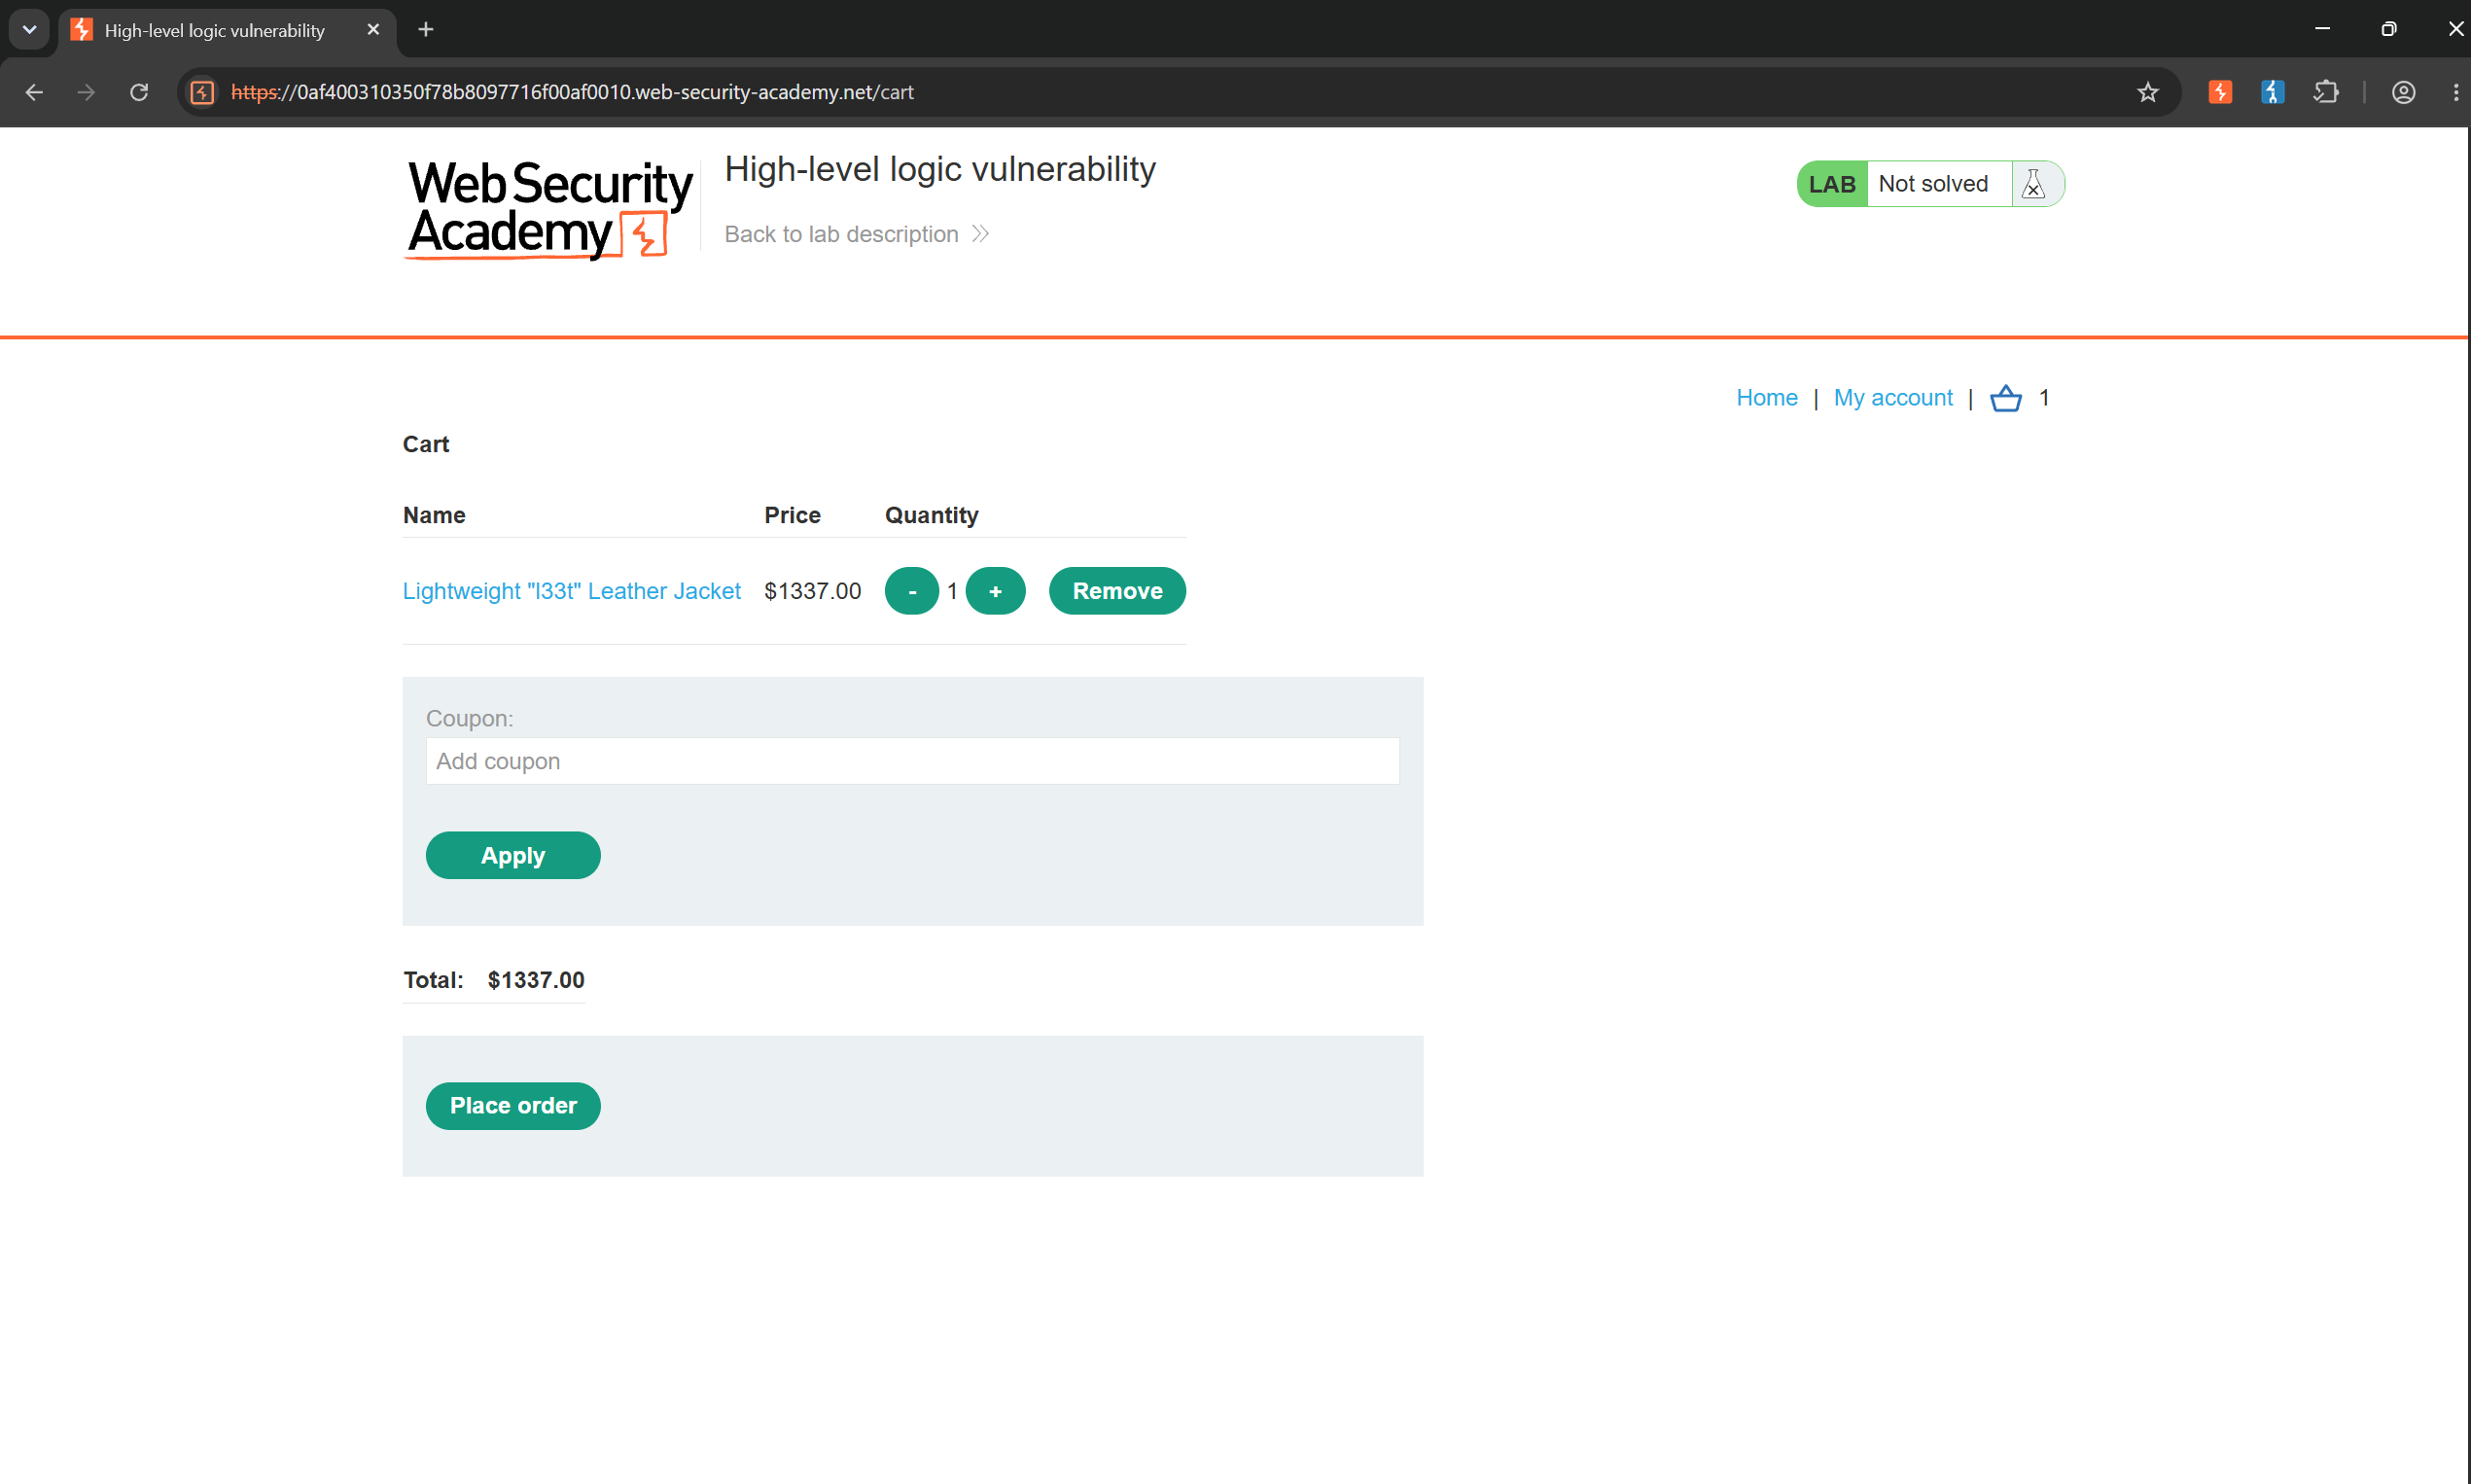Open the tab search dropdown arrow
Viewport: 2471px width, 1484px height.
pyautogui.click(x=29, y=30)
